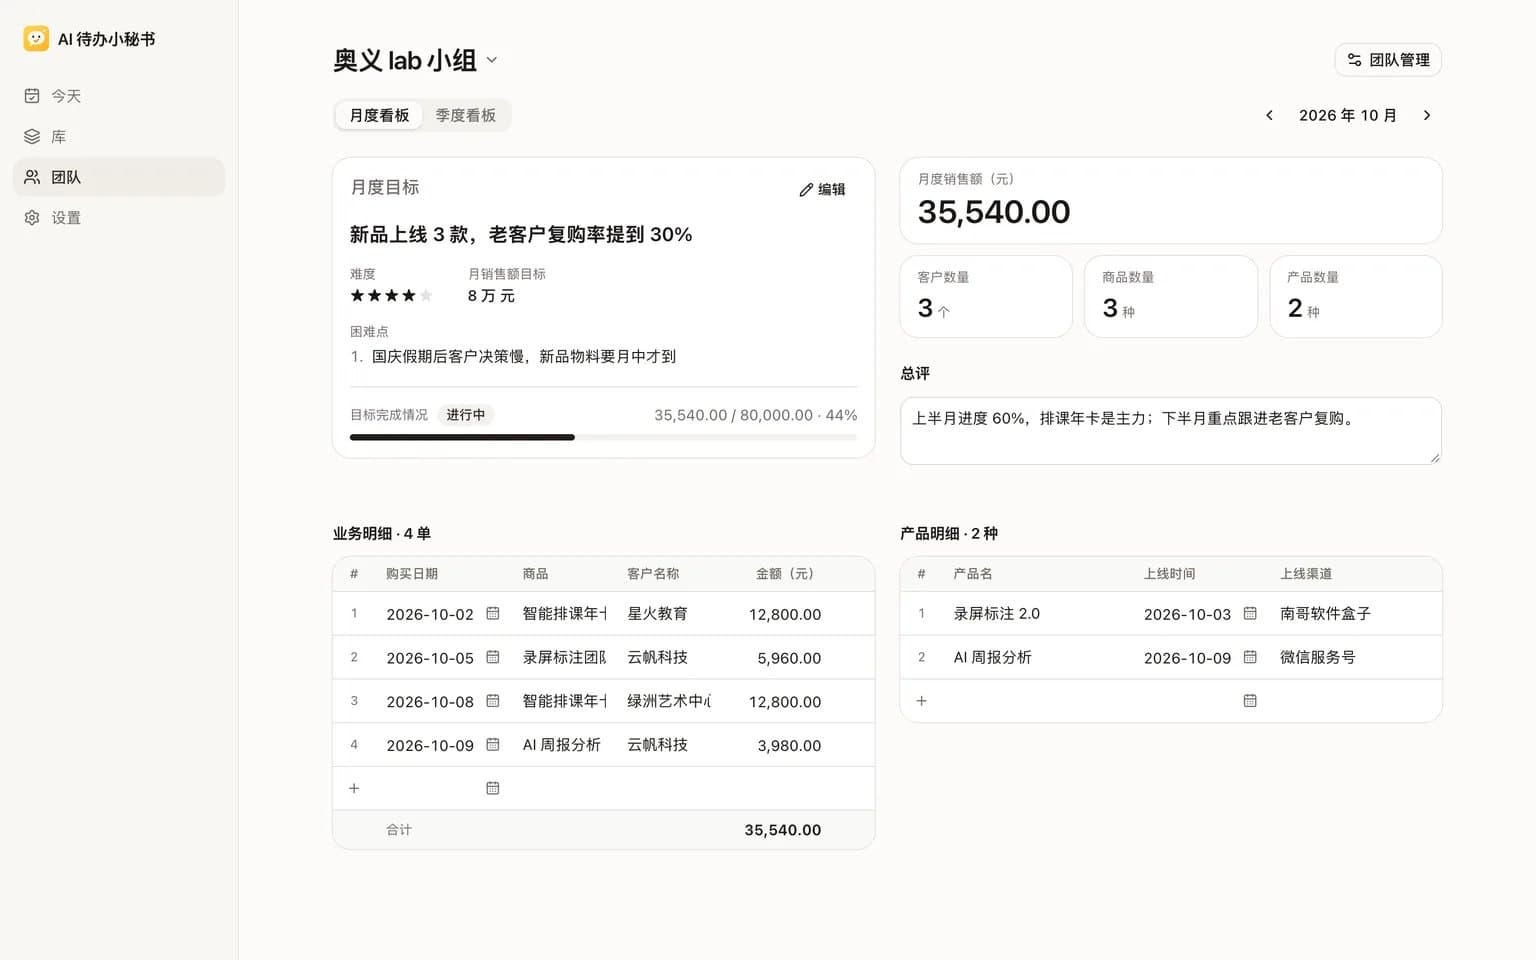Viewport: 1536px width, 960px height.
Task: Open calendar icon in the empty order row
Action: coord(493,788)
